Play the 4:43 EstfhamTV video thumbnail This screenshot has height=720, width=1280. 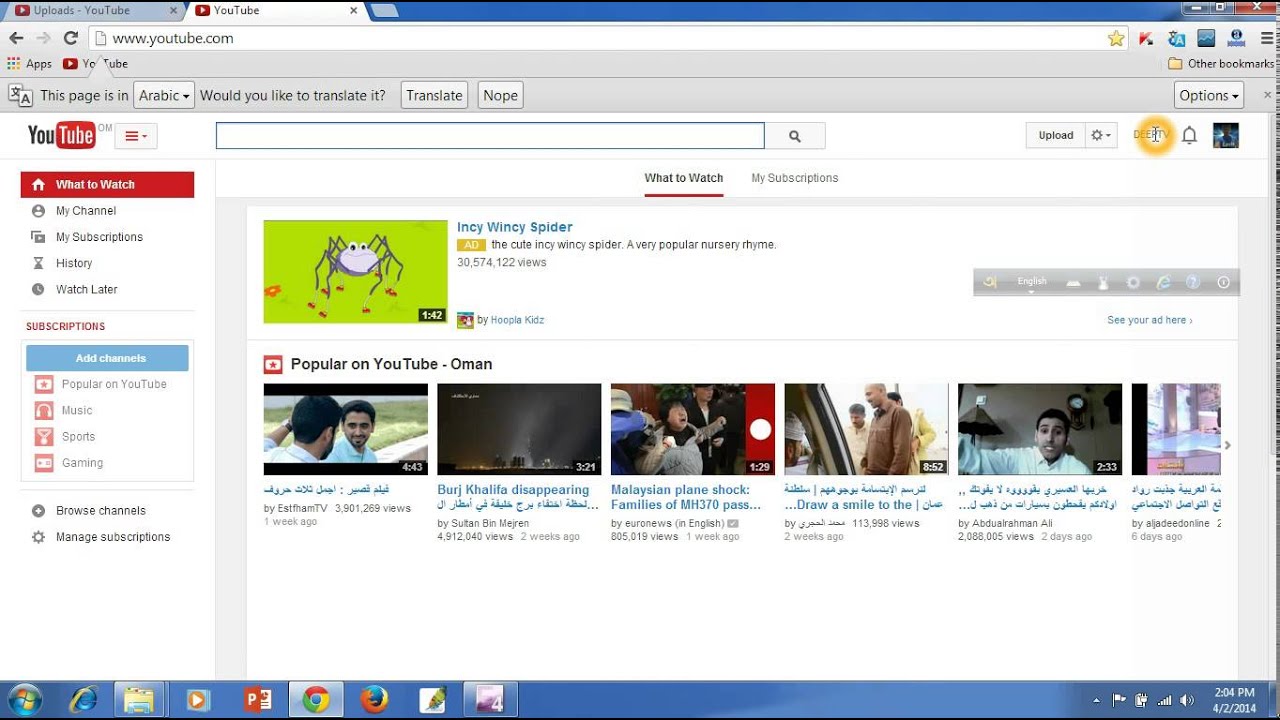345,429
